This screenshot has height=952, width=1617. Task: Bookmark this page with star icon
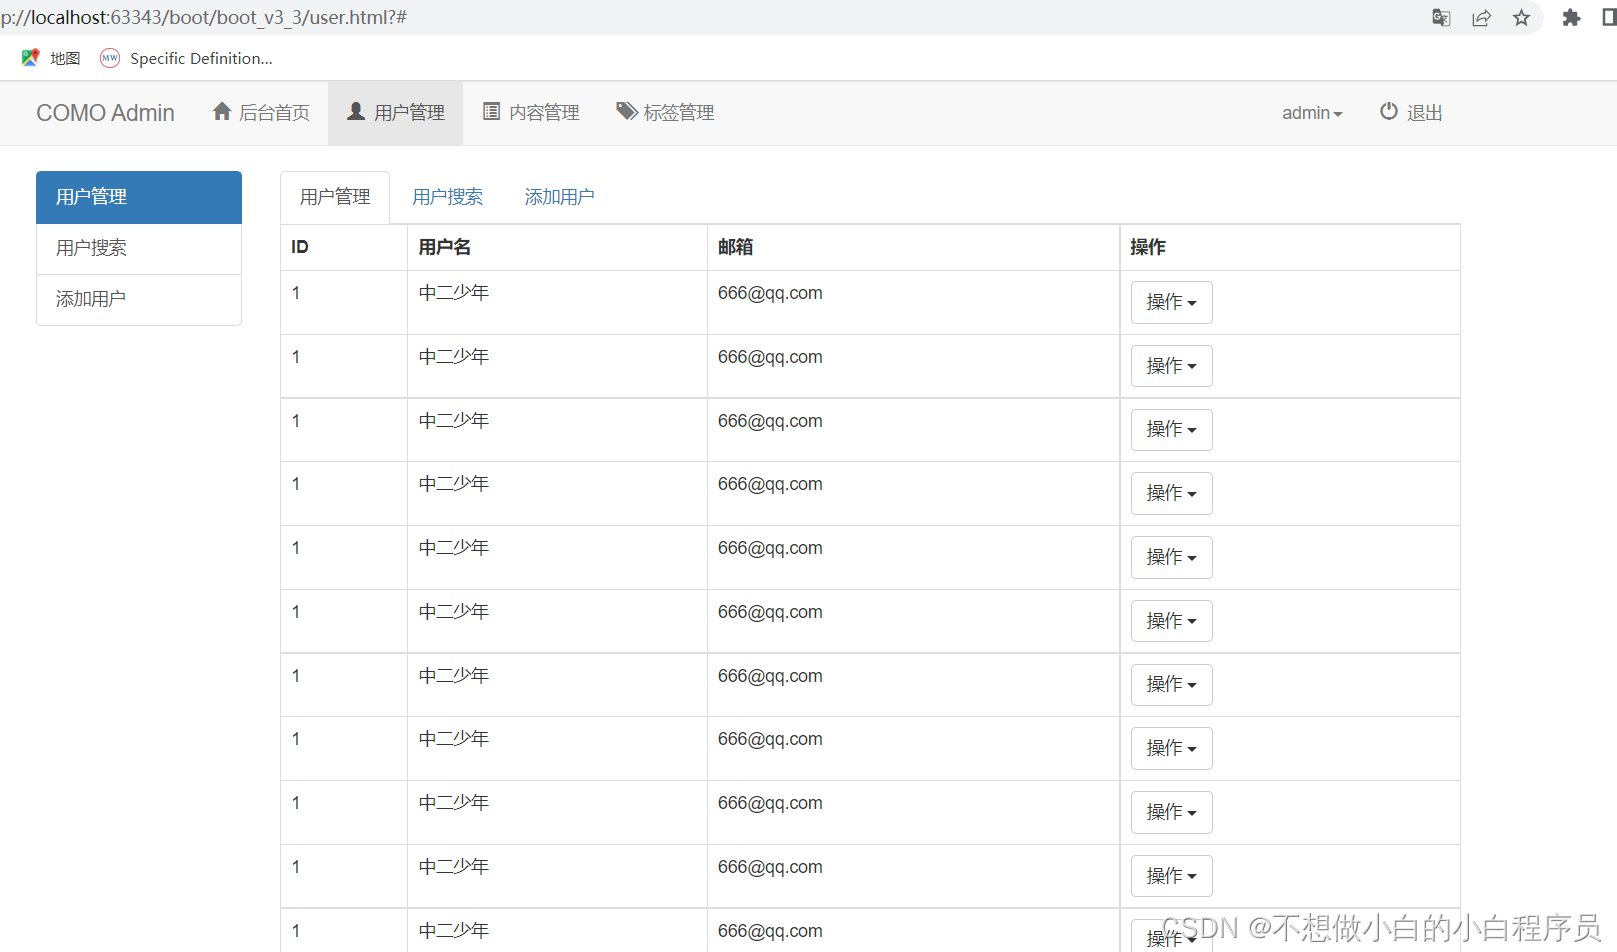pyautogui.click(x=1521, y=18)
